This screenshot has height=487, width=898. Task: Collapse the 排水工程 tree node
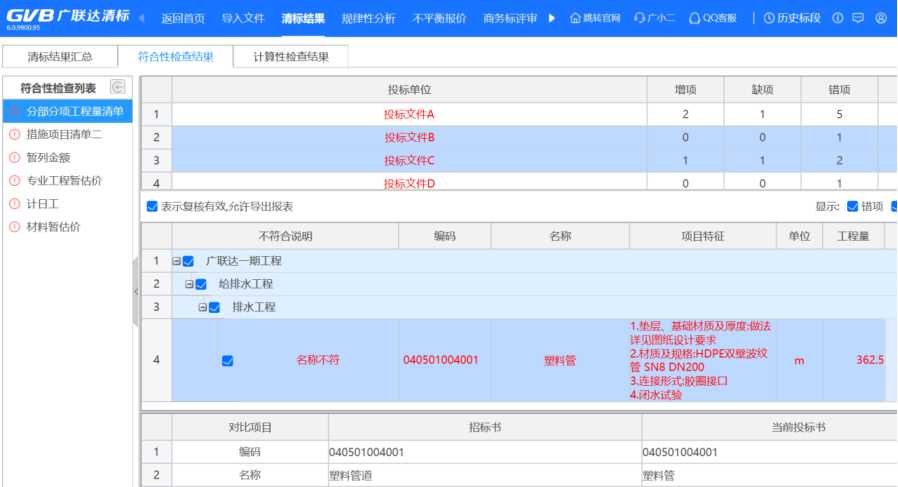click(201, 307)
